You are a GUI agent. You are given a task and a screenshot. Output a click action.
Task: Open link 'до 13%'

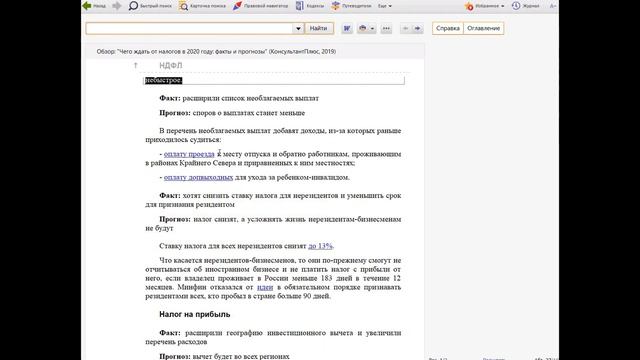coord(320,246)
